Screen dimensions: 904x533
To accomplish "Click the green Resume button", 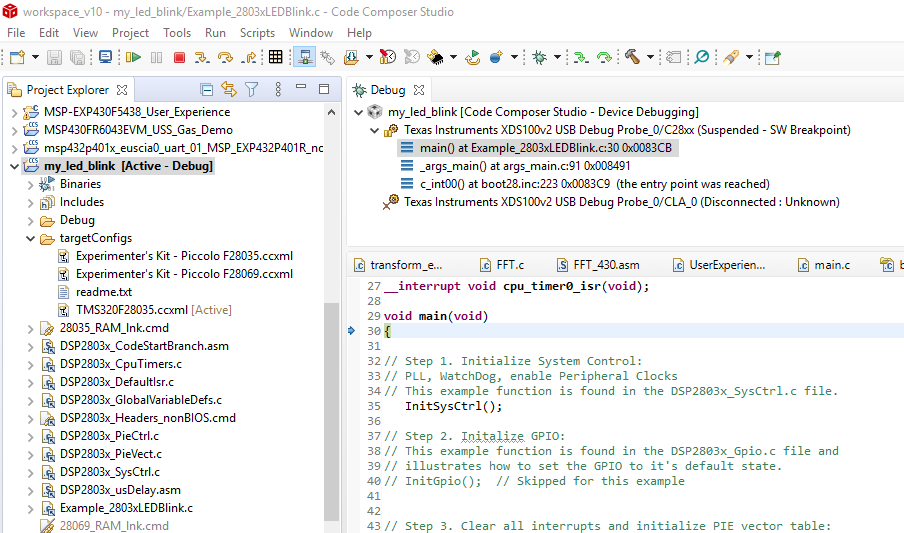I will 134,57.
